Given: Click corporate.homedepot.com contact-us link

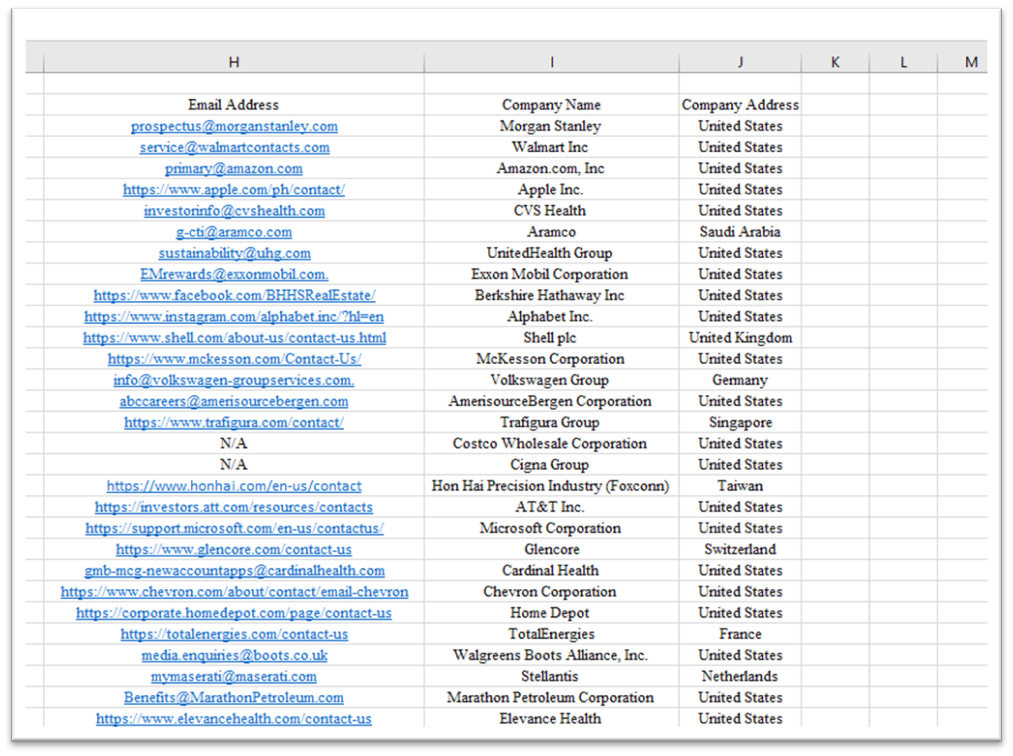Looking at the screenshot, I should tap(234, 613).
